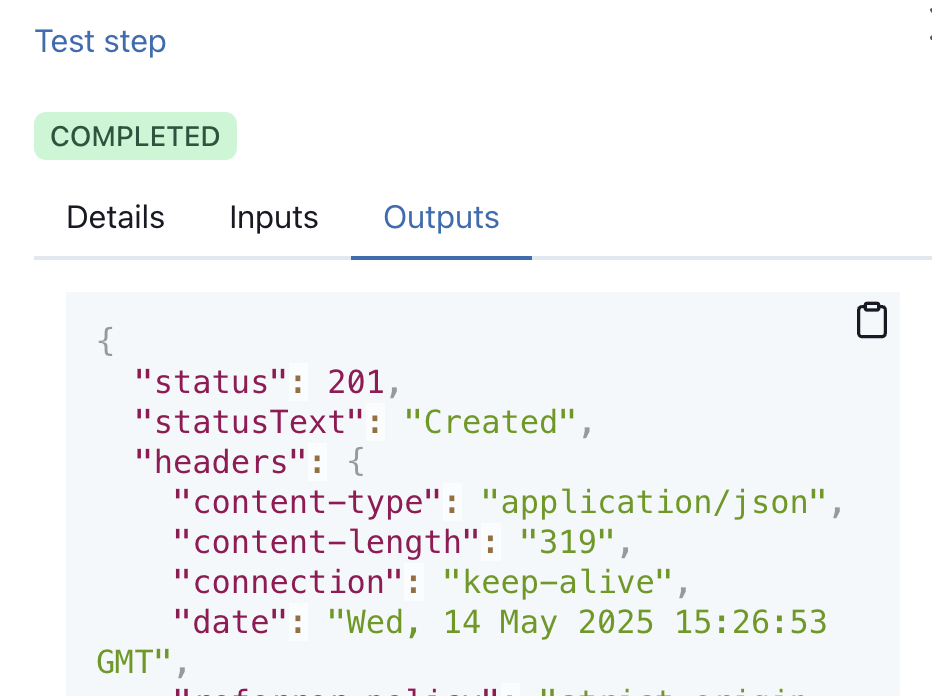Screen dimensions: 932x696
Task: Click the "date" key
Action: tap(231, 622)
